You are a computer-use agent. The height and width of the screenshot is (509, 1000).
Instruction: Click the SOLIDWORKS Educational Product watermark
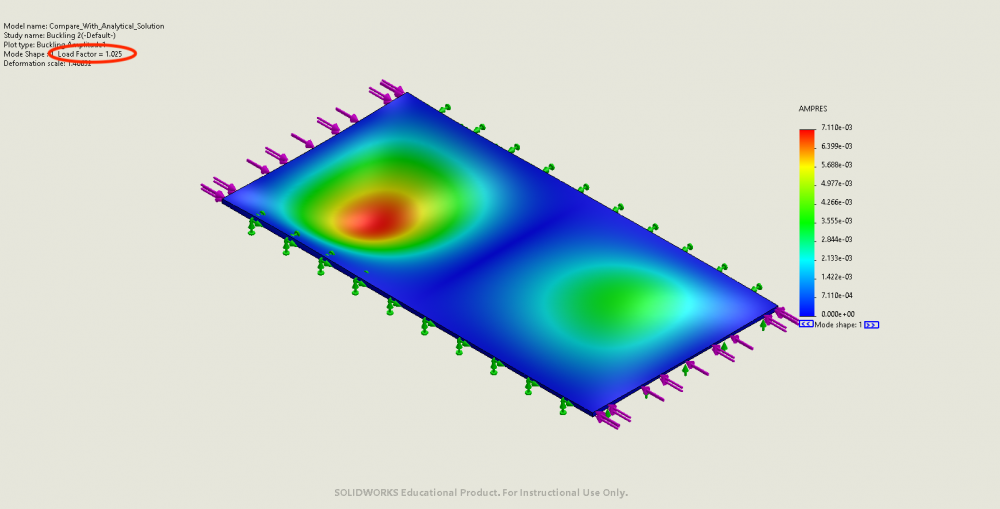click(x=480, y=493)
